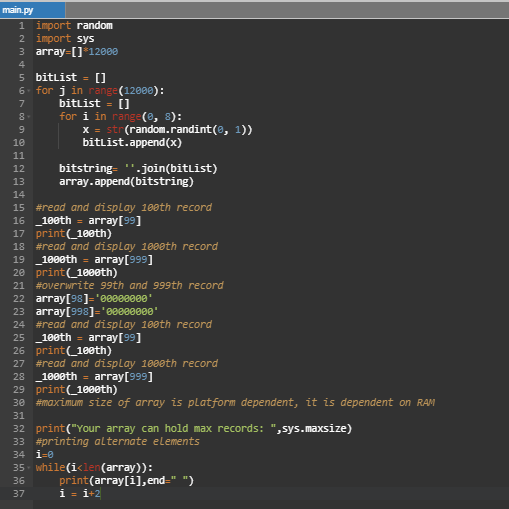Collapse the while loop fold arrow

click(29, 468)
